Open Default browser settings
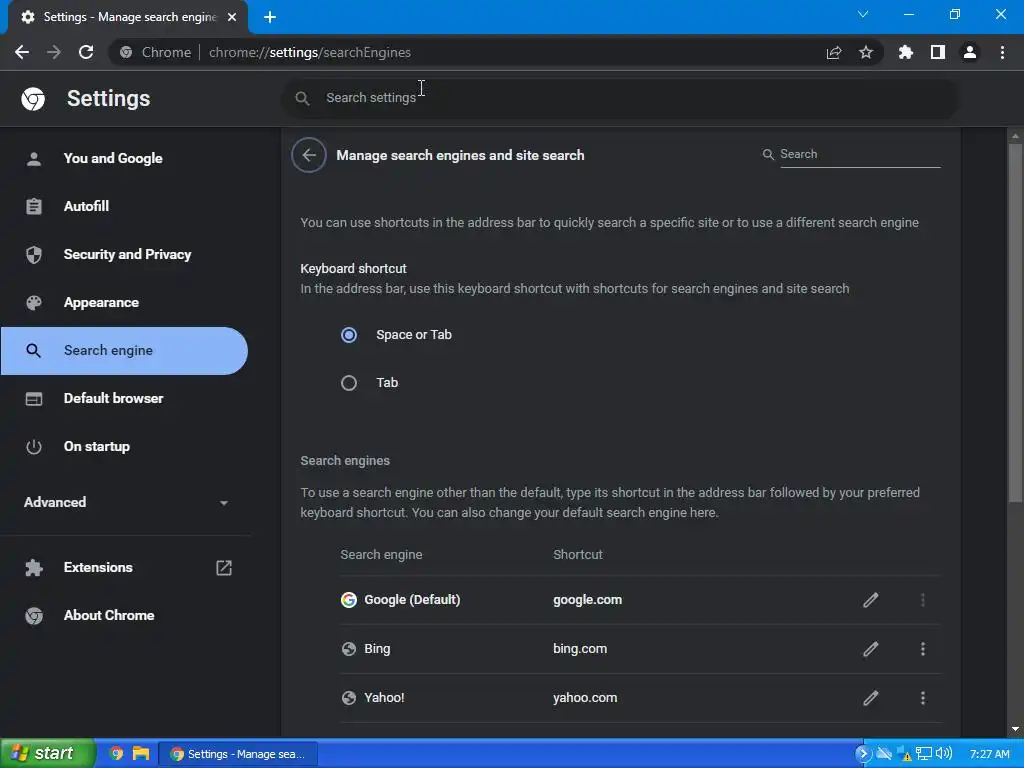The width and height of the screenshot is (1024, 768). tap(124, 398)
